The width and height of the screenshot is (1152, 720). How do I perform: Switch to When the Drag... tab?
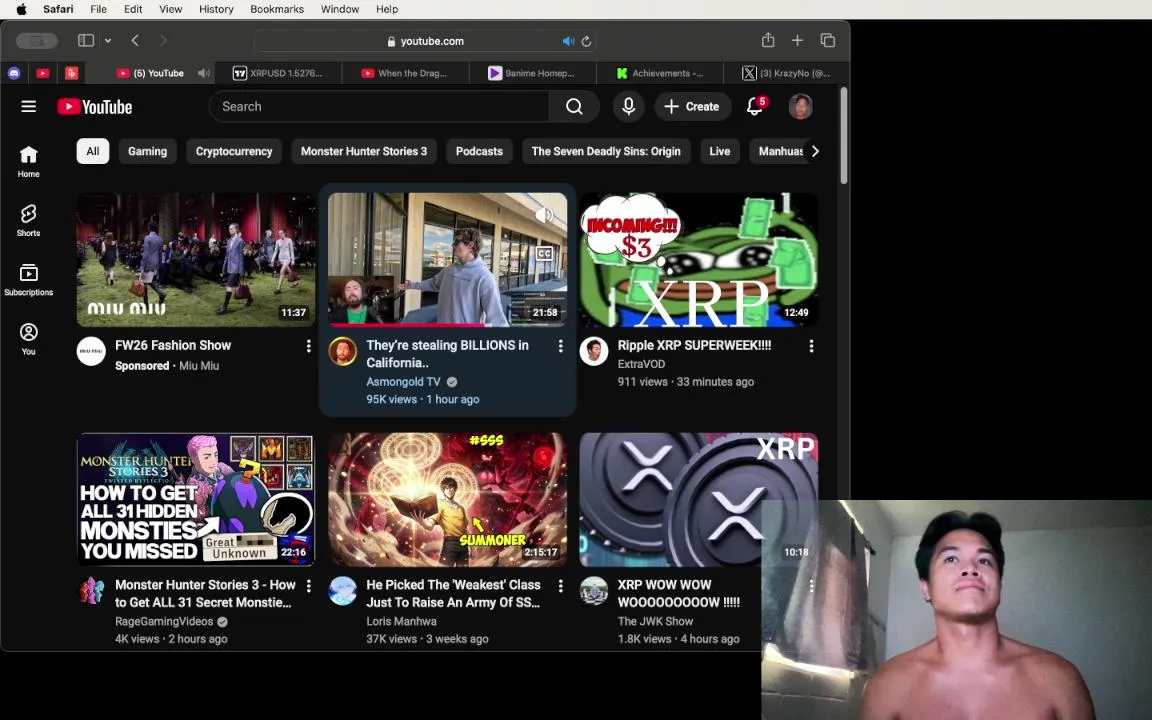coord(405,73)
